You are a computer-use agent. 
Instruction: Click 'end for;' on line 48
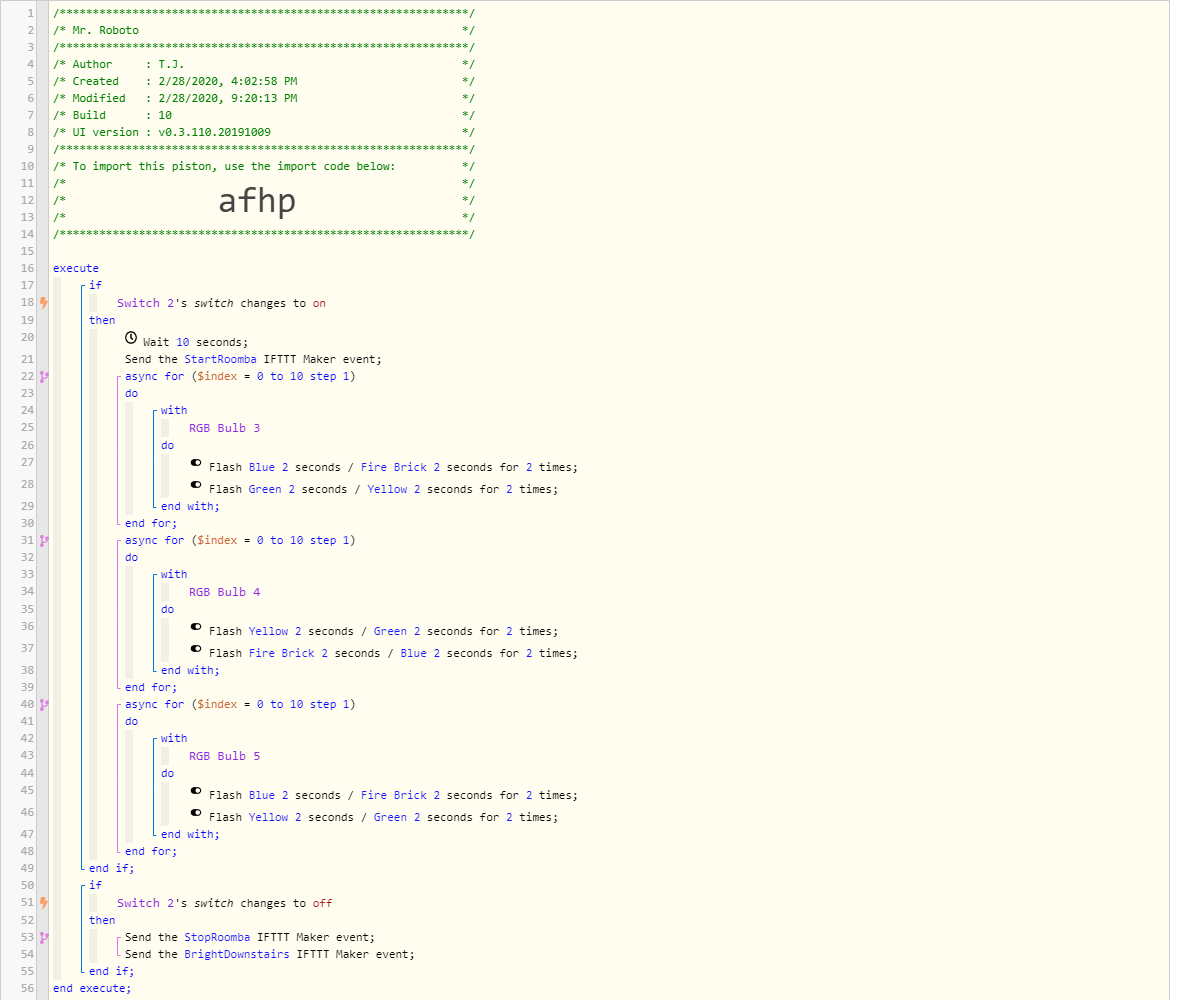coord(151,851)
